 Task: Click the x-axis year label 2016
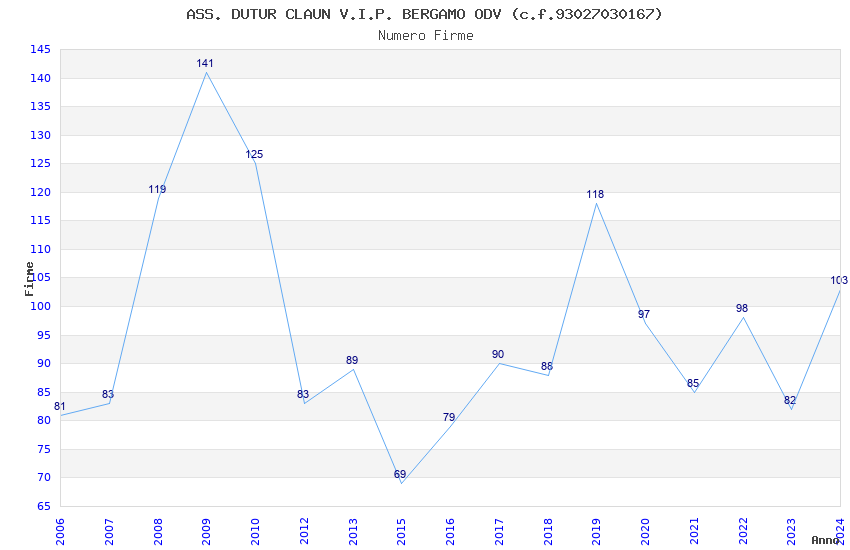[450, 532]
